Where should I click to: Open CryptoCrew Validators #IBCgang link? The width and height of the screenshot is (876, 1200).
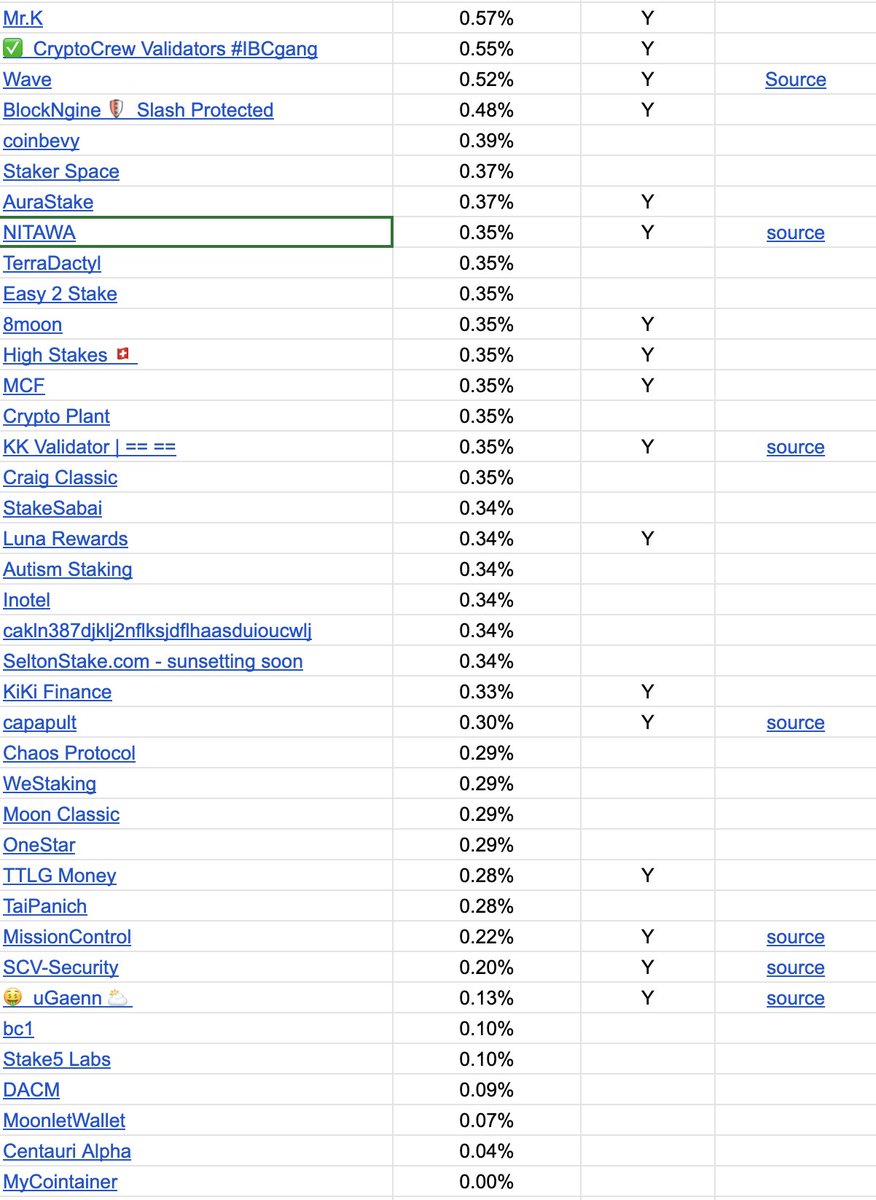pos(160,49)
